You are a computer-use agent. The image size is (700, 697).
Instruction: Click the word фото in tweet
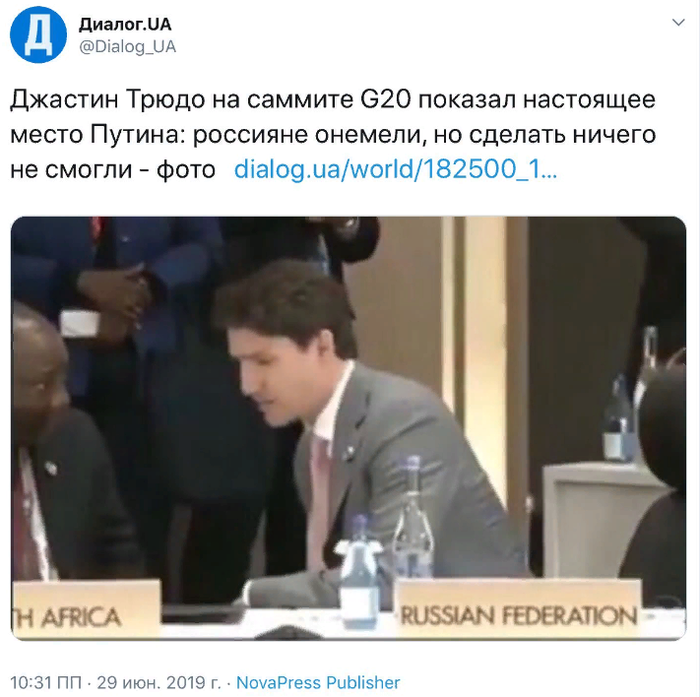(x=186, y=170)
